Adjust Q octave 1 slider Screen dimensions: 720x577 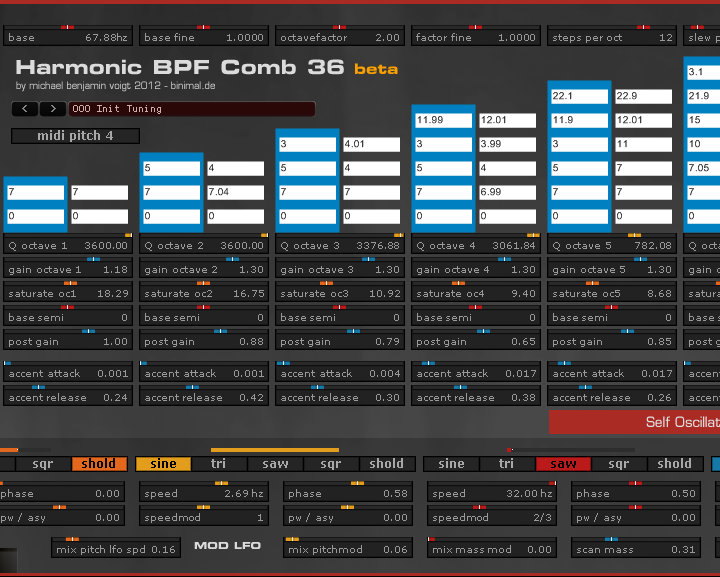pyautogui.click(x=68, y=244)
